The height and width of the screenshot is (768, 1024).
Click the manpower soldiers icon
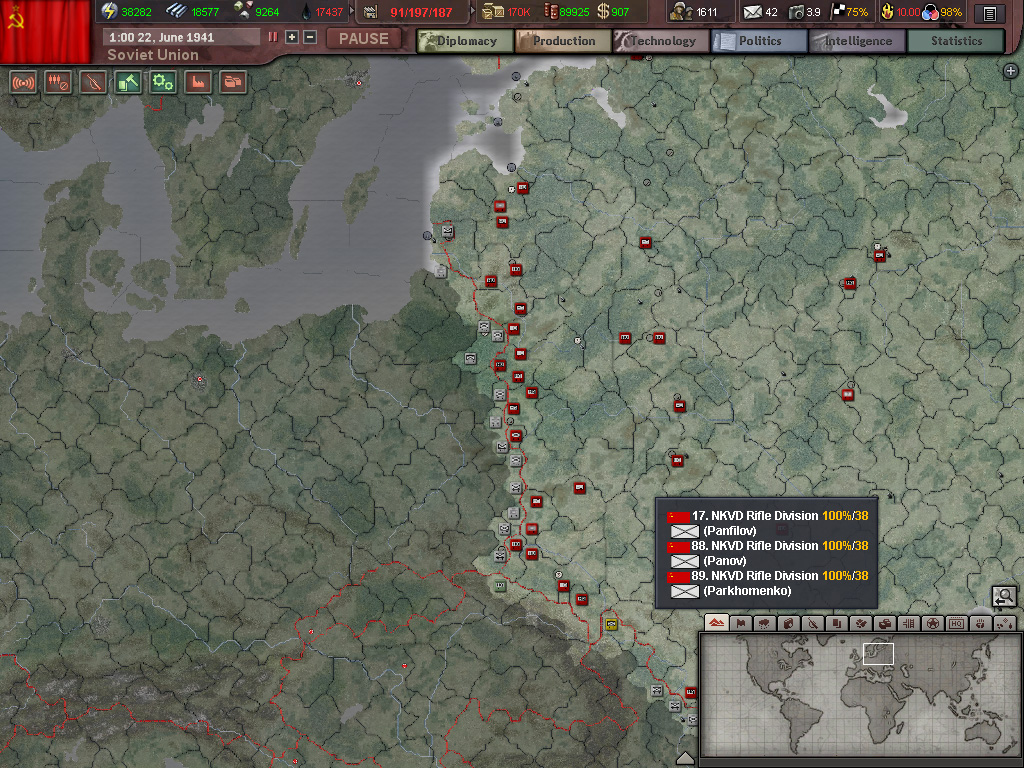[x=681, y=11]
